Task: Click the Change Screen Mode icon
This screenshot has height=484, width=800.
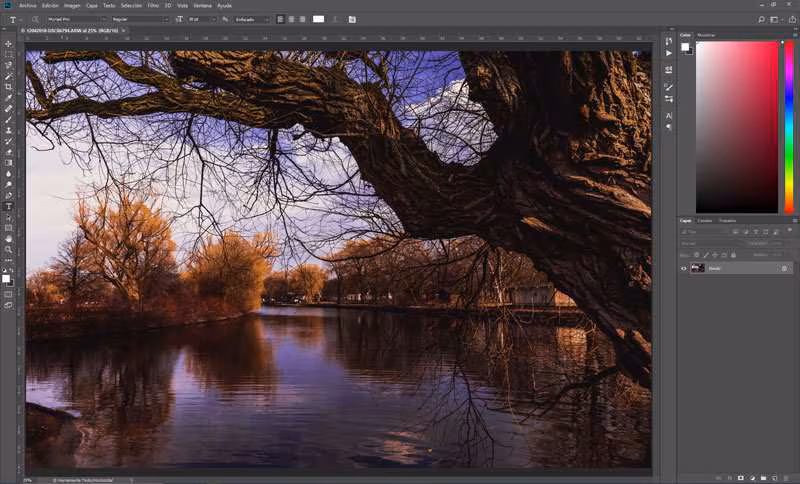Action: click(8, 305)
